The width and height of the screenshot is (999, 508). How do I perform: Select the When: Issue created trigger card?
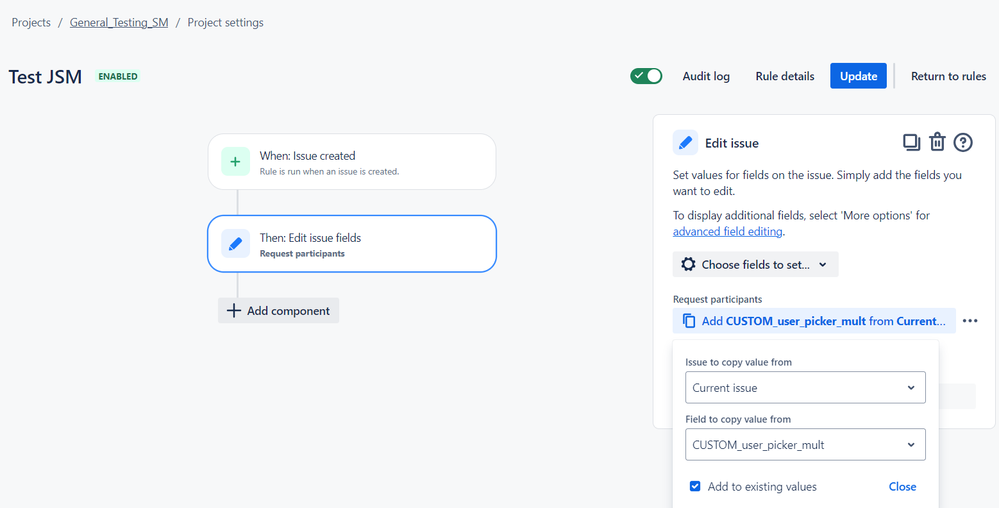[352, 162]
